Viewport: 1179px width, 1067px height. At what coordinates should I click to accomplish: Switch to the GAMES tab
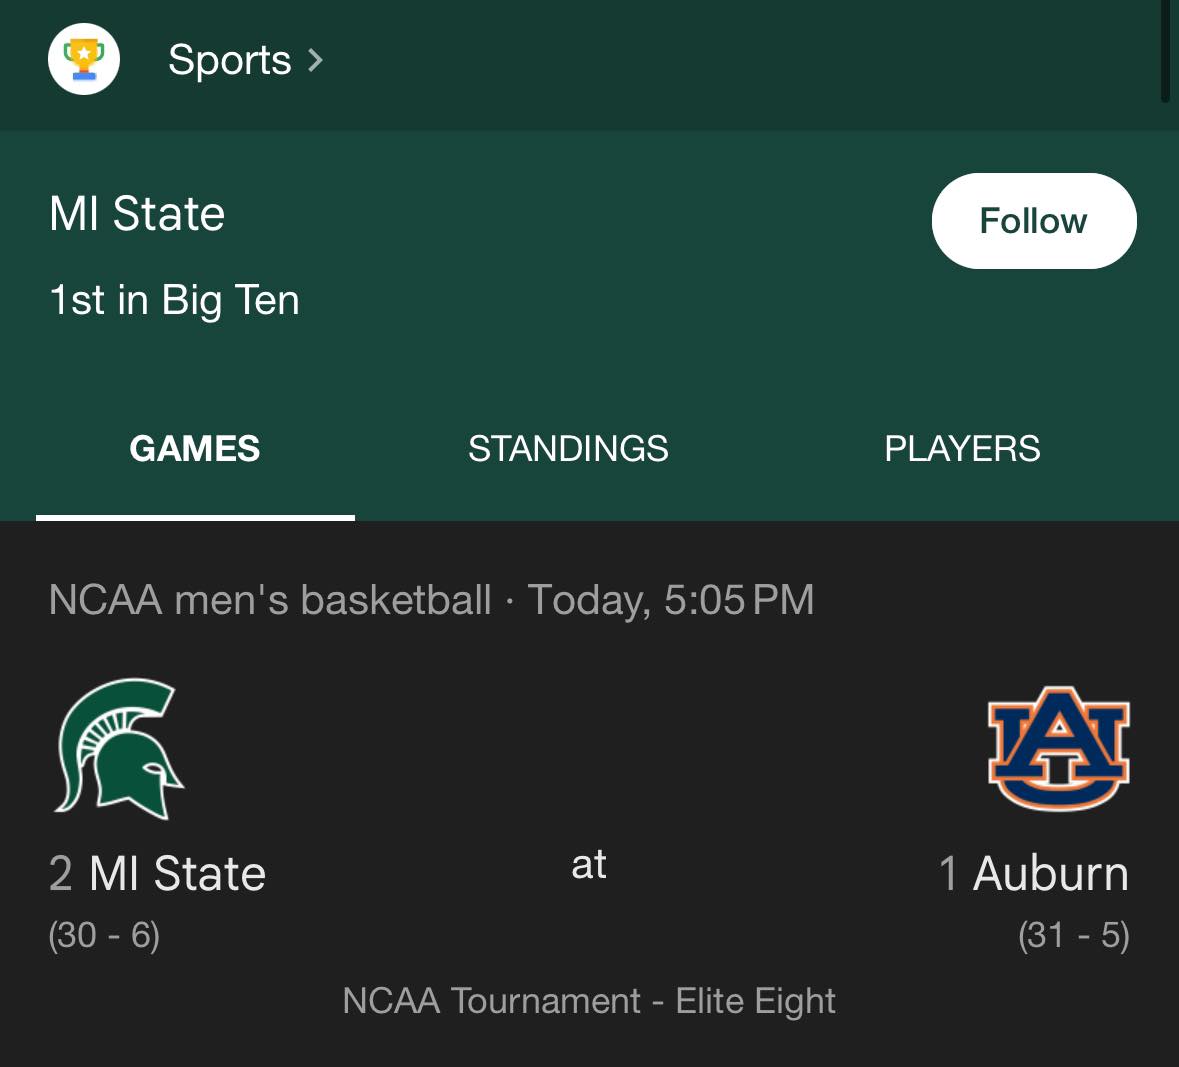[195, 449]
